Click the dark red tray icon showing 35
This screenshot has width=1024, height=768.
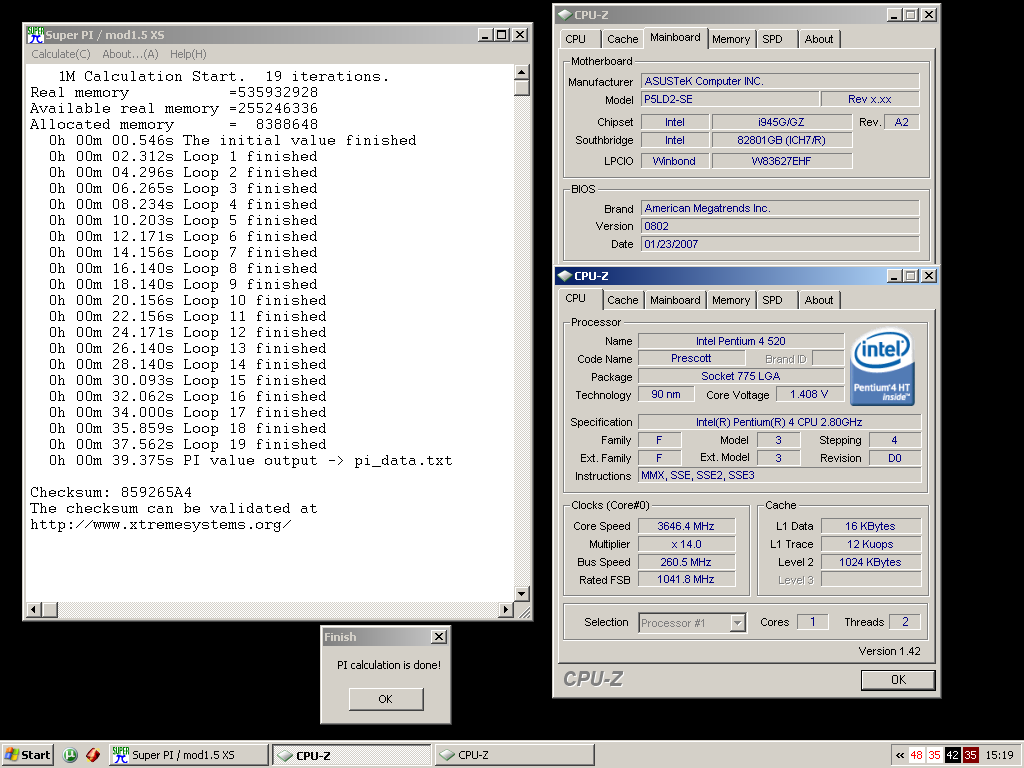tap(970, 756)
